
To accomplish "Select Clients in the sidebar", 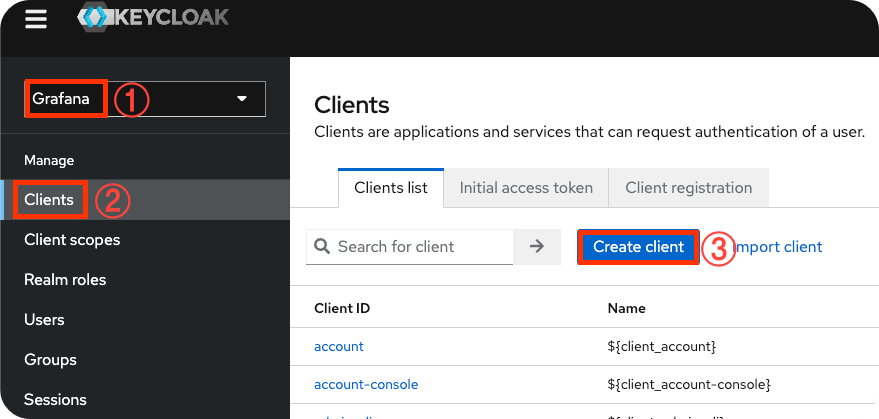I will (145, 199).
